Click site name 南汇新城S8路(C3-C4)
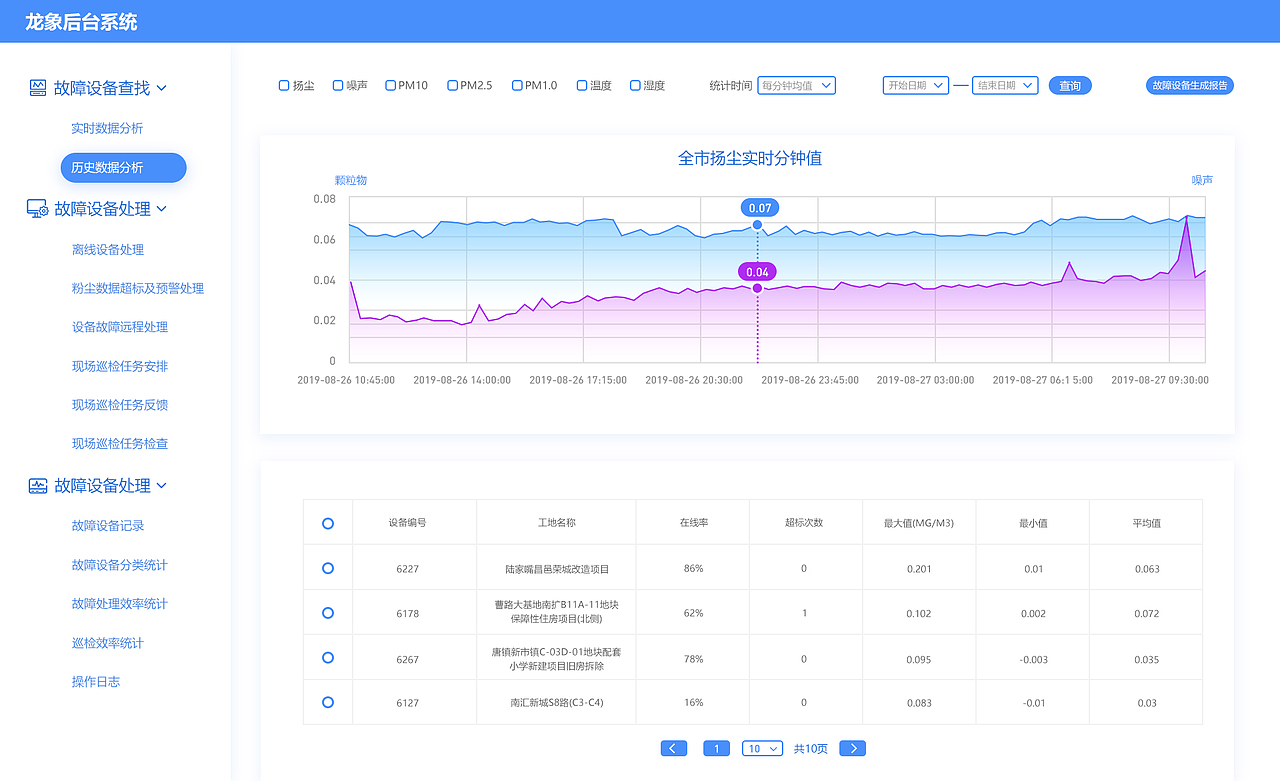 tap(557, 703)
